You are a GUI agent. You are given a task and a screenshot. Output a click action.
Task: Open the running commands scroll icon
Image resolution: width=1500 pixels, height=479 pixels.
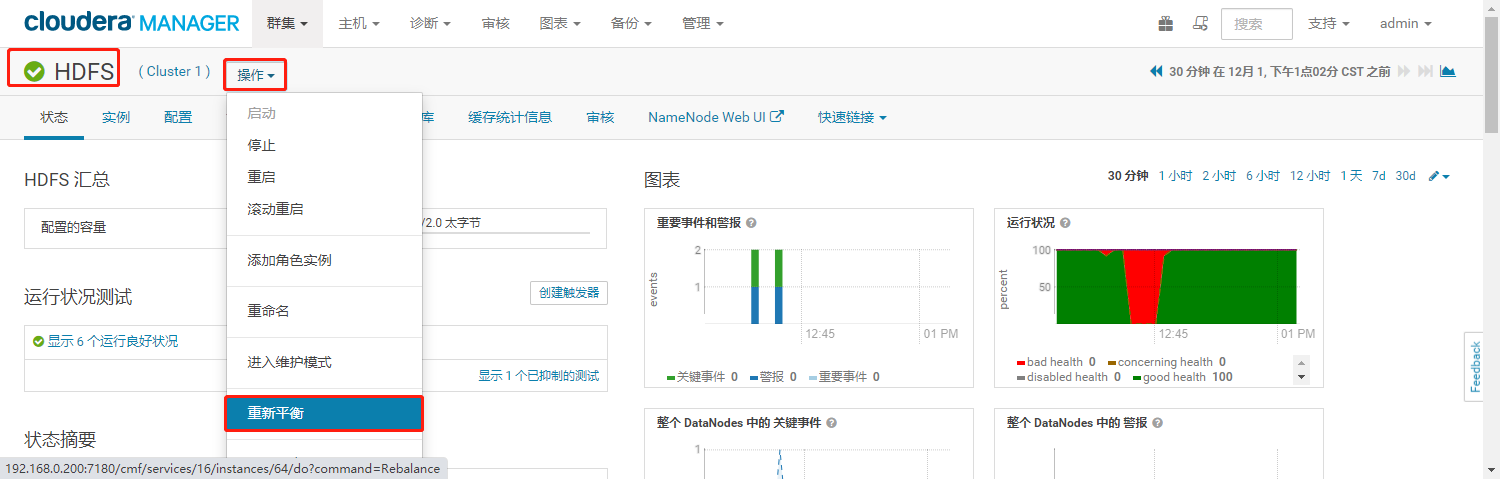pos(1201,23)
